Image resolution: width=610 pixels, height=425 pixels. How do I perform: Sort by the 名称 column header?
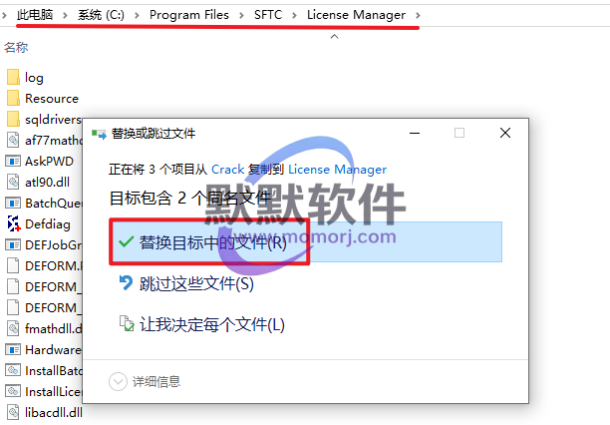(x=16, y=47)
